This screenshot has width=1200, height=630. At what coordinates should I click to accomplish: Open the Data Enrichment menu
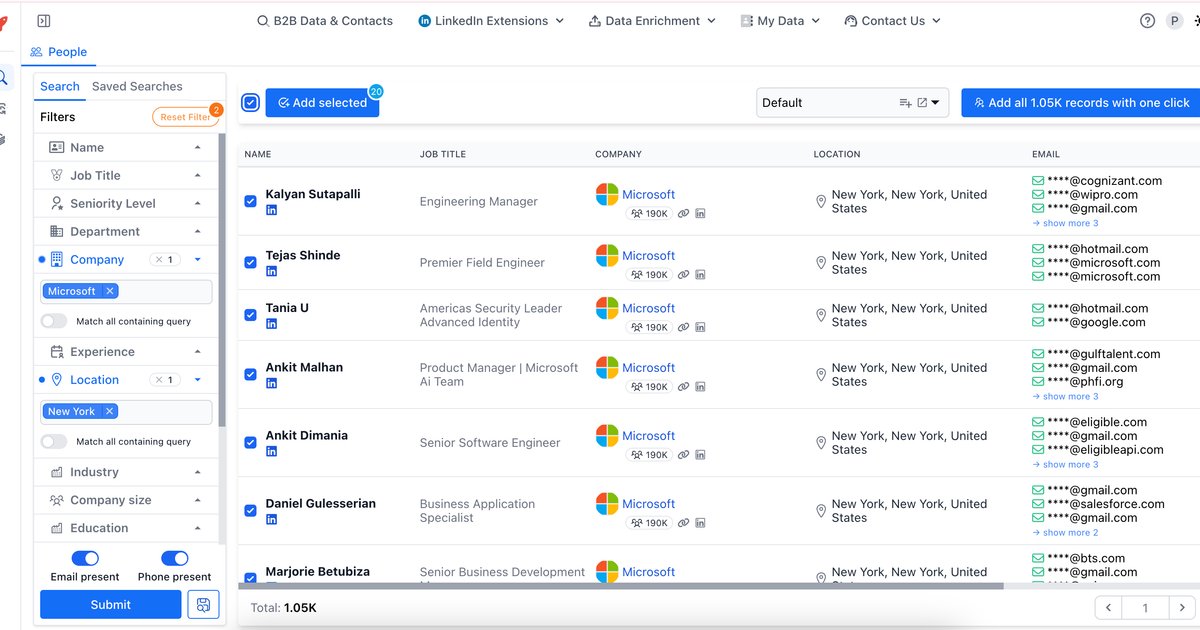tap(652, 21)
